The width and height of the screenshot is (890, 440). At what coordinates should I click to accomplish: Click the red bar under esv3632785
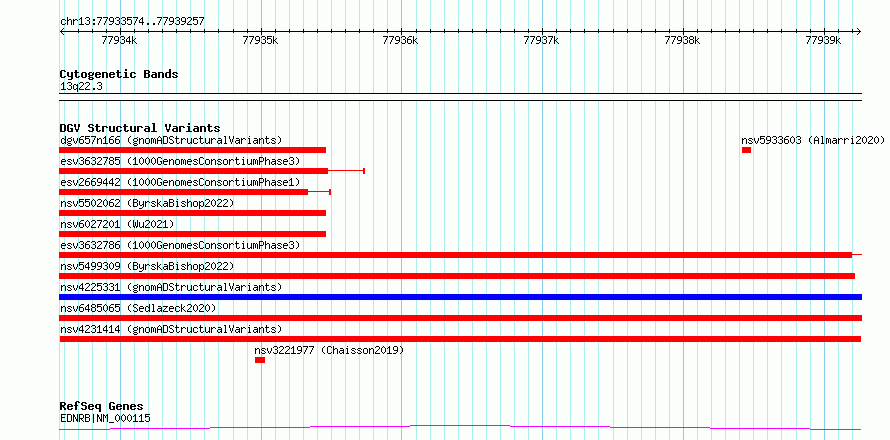212,171
